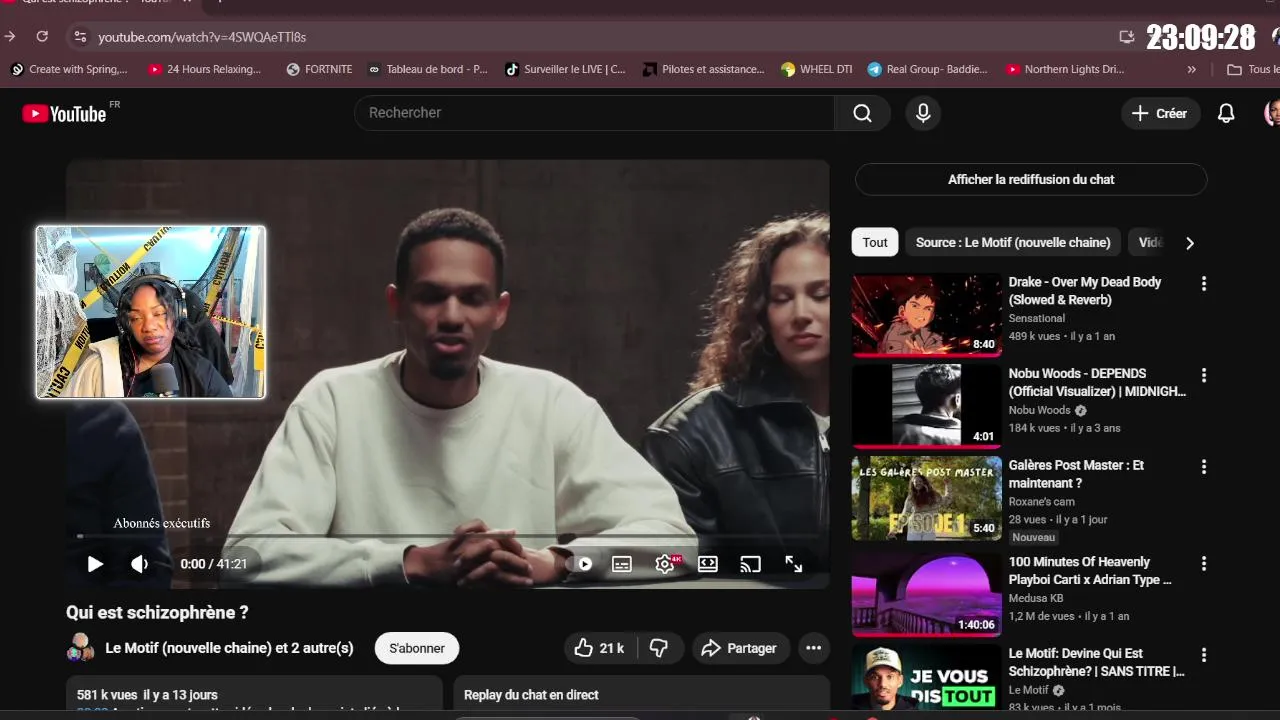Open Tableau de bord bookmark
The height and width of the screenshot is (720, 1280).
427,69
